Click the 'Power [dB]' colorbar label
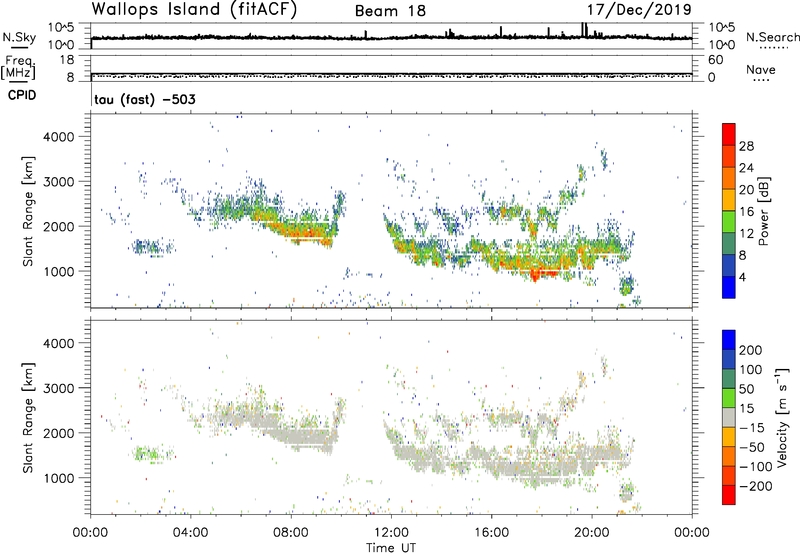Image resolution: width=800 pixels, height=554 pixels. [764, 211]
